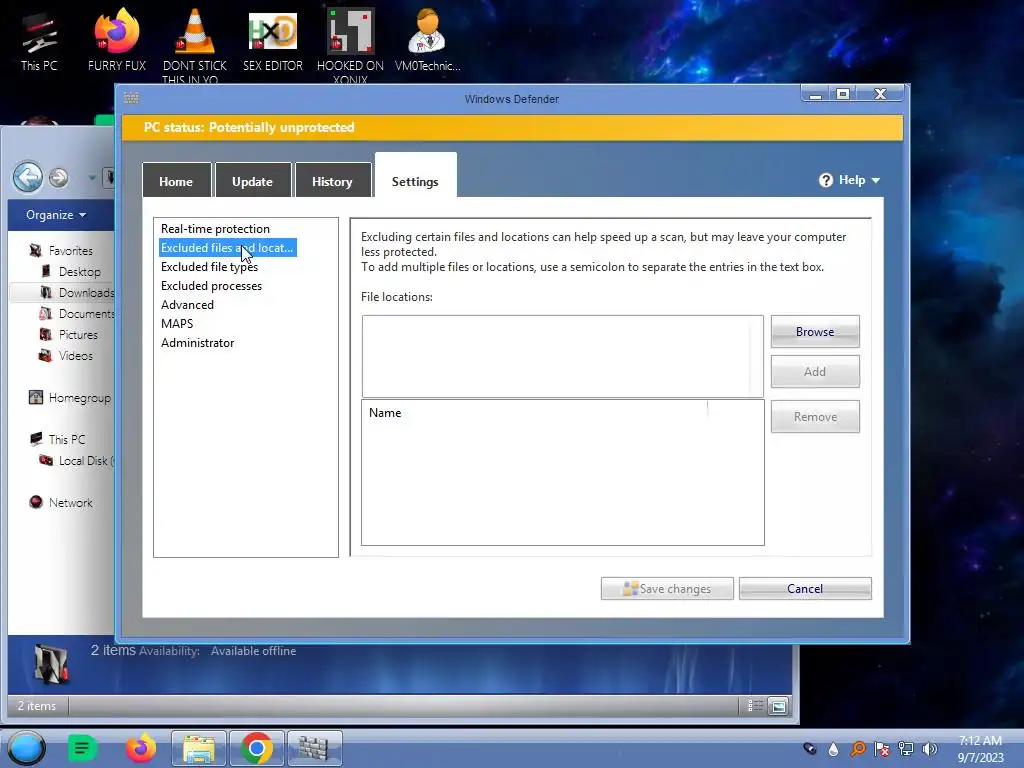Open the Organize dropdown menu
This screenshot has height=768, width=1024.
(56, 215)
